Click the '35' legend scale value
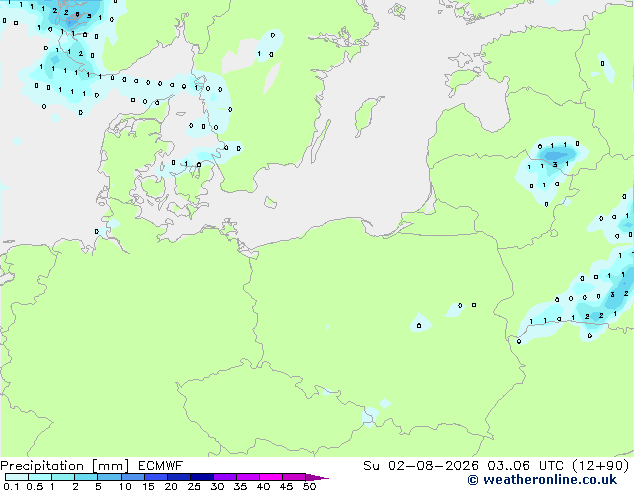The image size is (634, 490). click(240, 486)
